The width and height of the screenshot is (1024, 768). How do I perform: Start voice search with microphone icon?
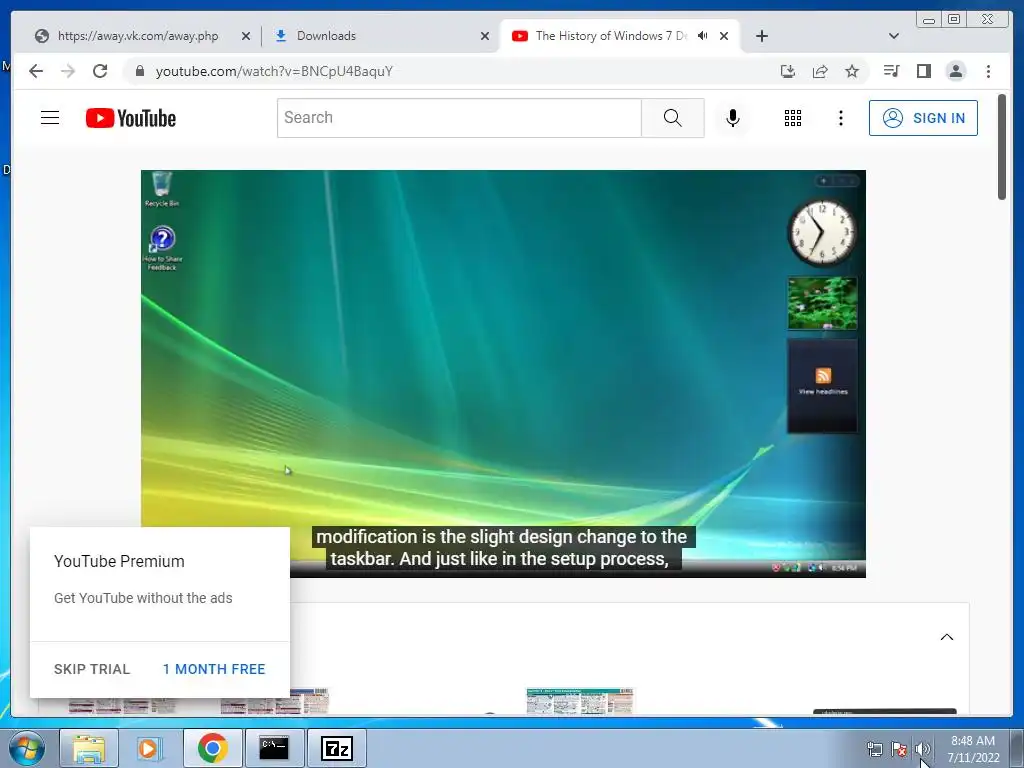pos(733,118)
